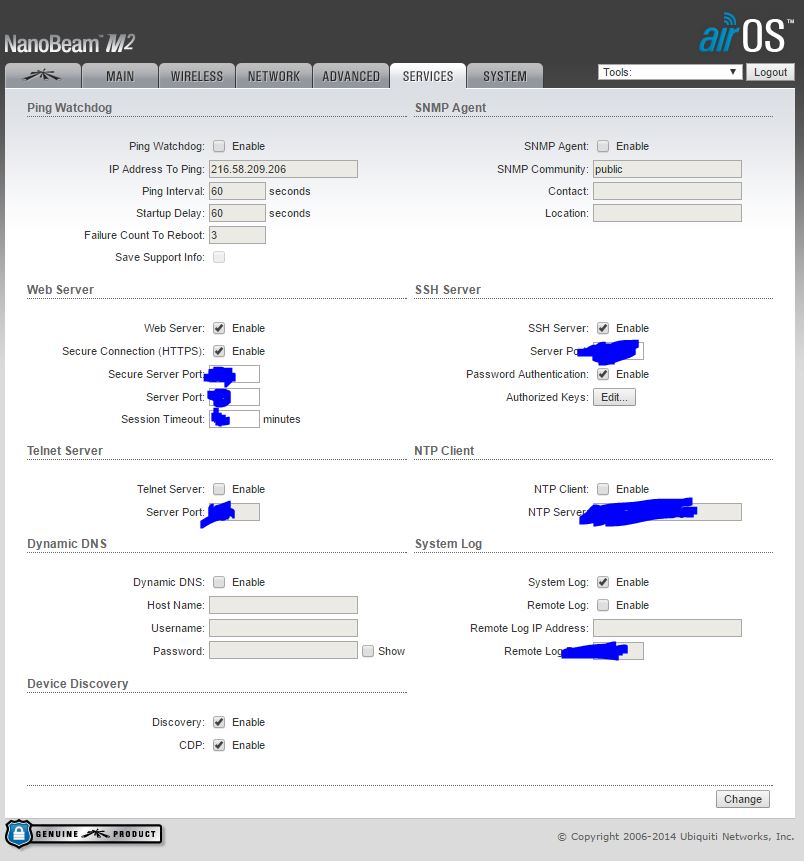Enable the NTP Client checkbox
Image resolution: width=804 pixels, height=861 pixels.
(603, 489)
